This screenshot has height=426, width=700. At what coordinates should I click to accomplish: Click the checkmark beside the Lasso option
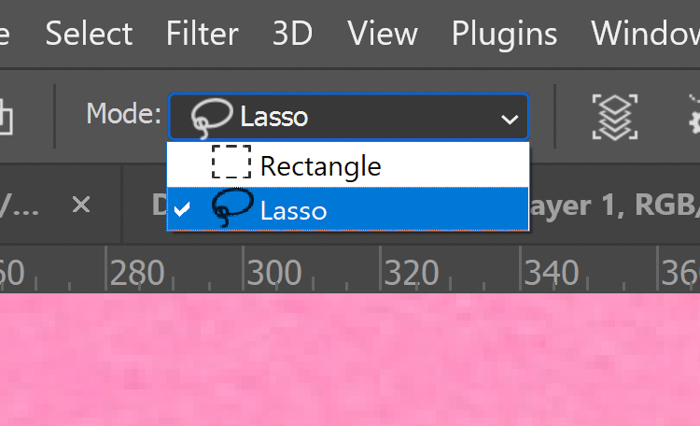click(x=182, y=210)
